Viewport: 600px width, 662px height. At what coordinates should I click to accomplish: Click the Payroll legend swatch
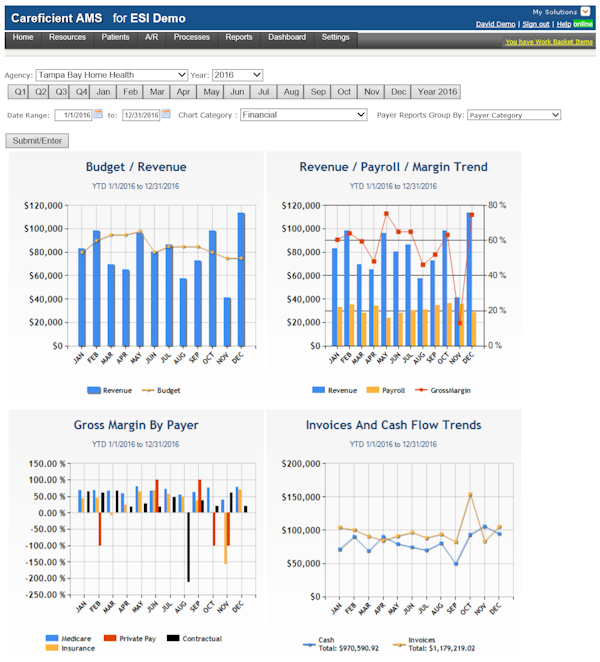373,390
